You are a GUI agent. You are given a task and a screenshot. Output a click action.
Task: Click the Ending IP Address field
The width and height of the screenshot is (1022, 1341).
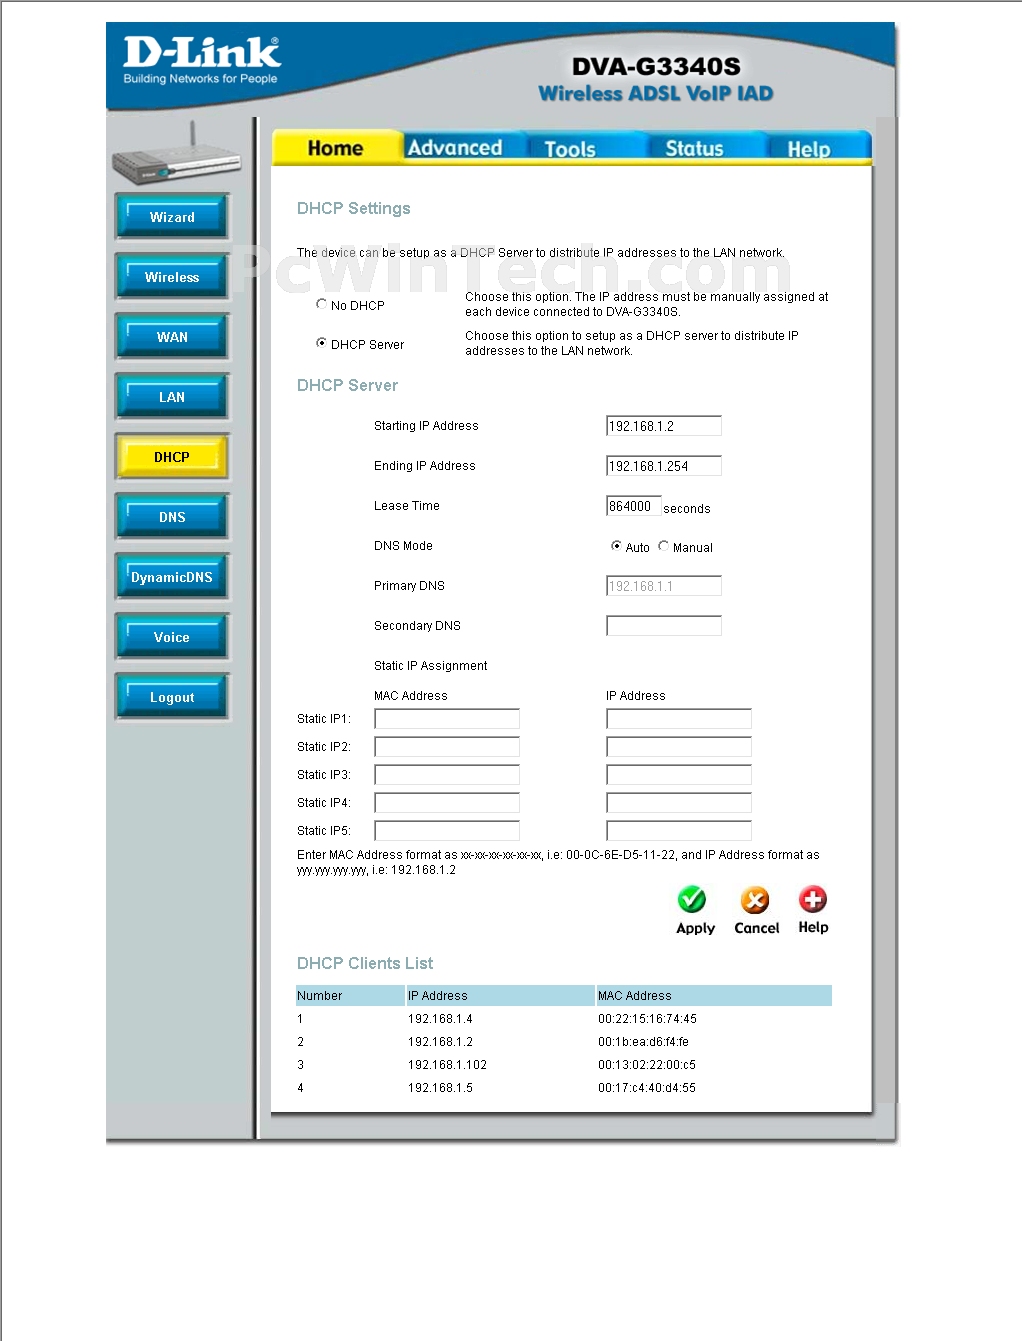(x=664, y=466)
